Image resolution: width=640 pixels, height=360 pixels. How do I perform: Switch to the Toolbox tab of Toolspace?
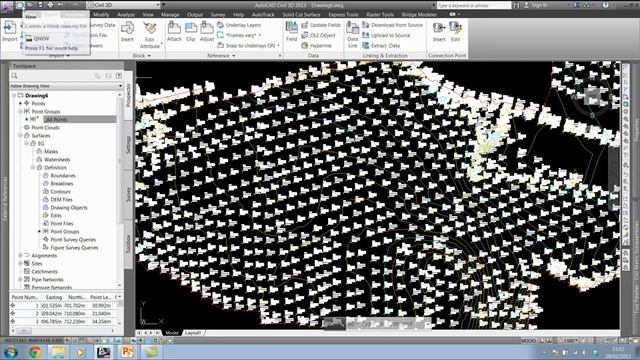tap(128, 244)
